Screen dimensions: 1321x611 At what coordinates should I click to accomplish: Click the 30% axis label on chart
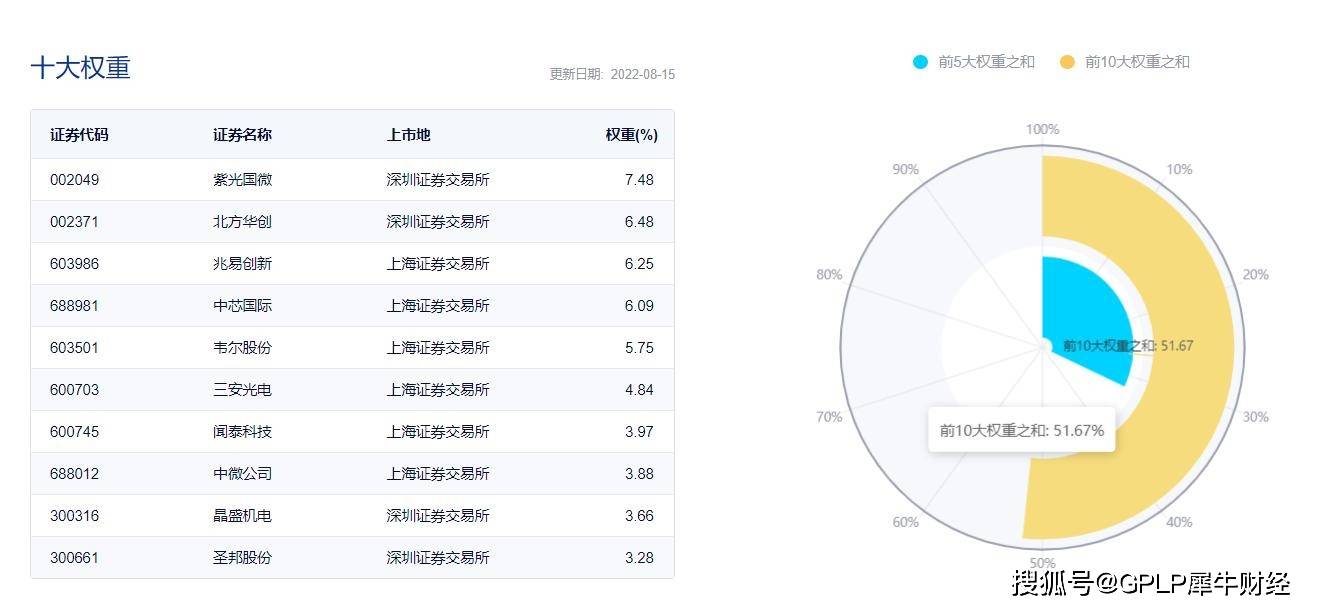pyautogui.click(x=1255, y=417)
